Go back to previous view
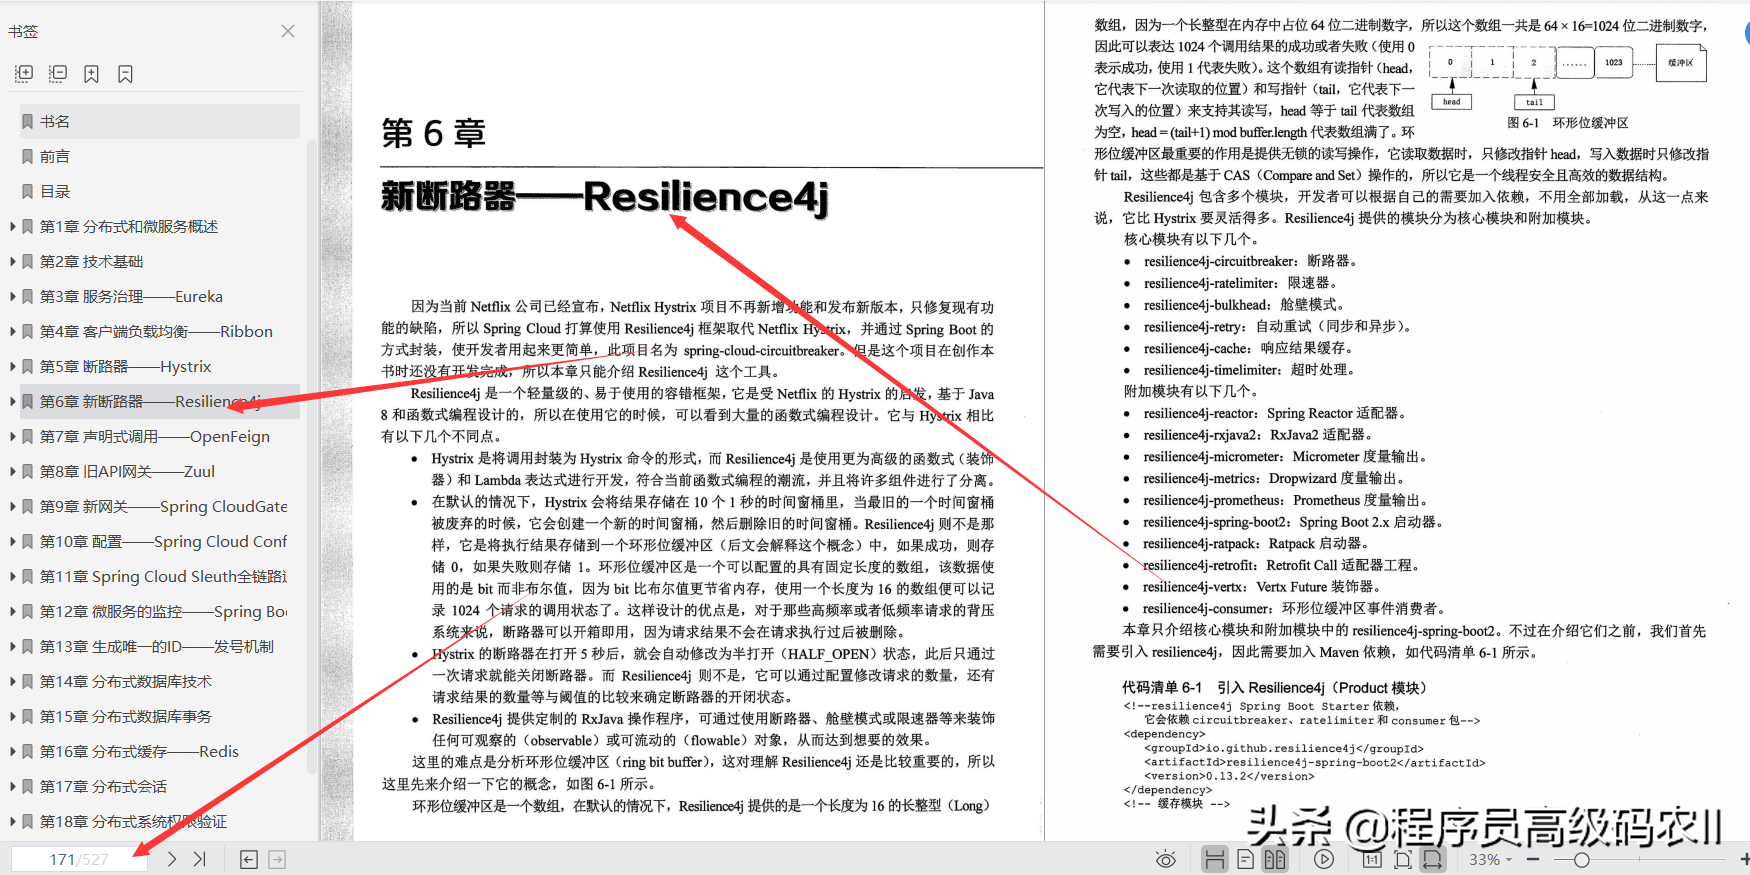The height and width of the screenshot is (875, 1750). (249, 859)
